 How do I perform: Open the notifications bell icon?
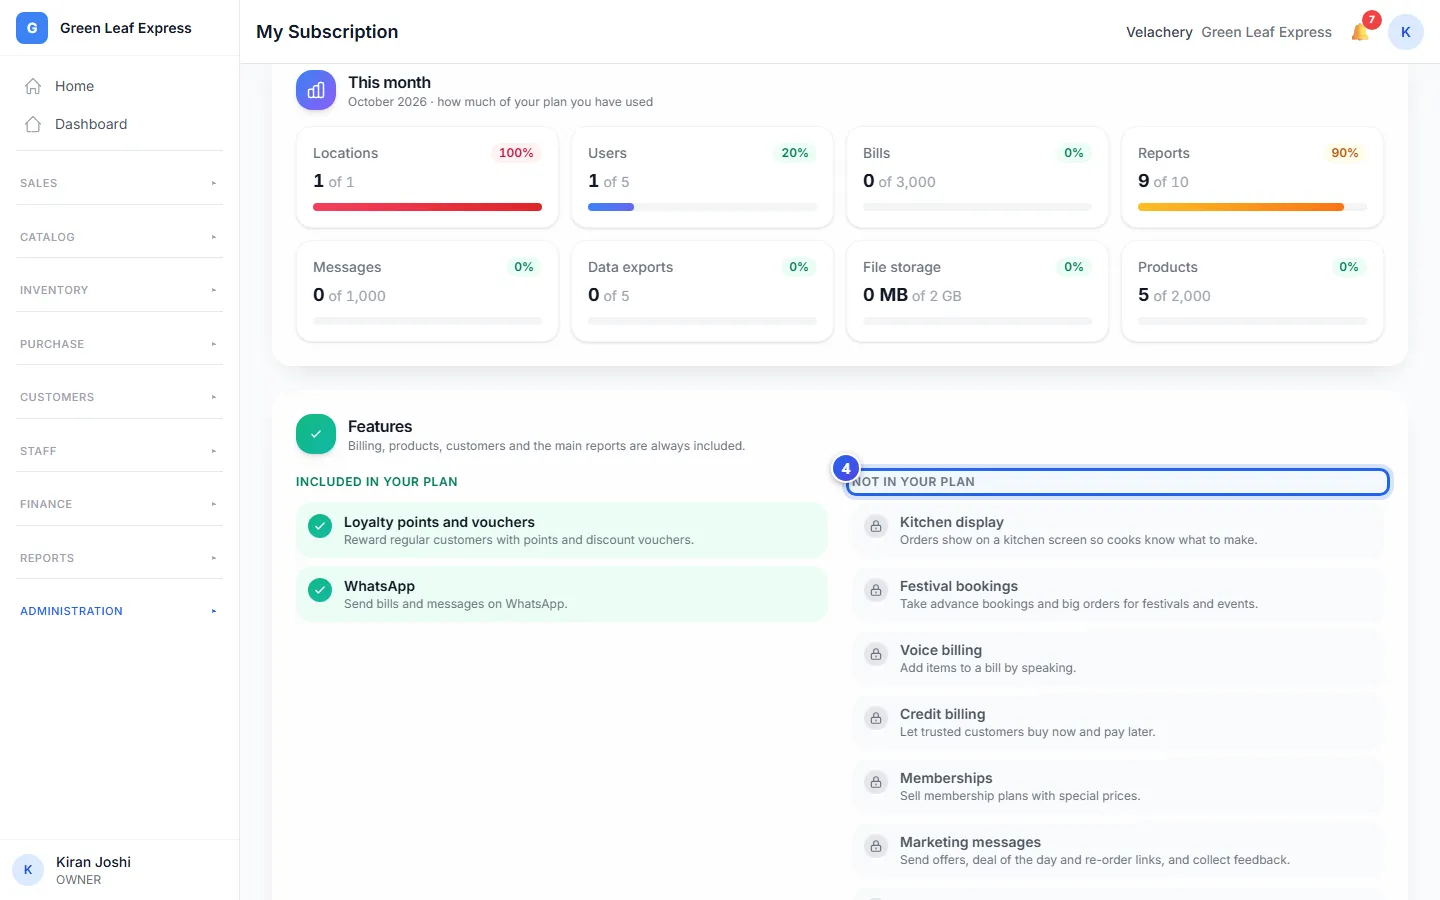[1360, 32]
